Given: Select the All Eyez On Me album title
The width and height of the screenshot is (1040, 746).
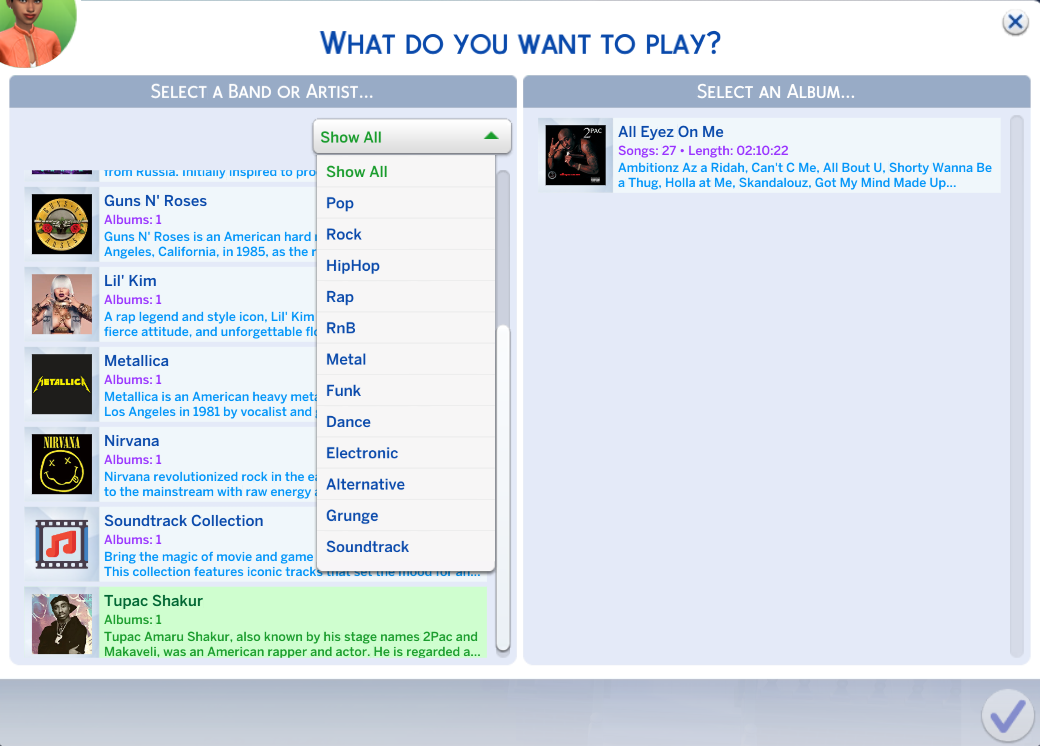Looking at the screenshot, I should click(671, 132).
